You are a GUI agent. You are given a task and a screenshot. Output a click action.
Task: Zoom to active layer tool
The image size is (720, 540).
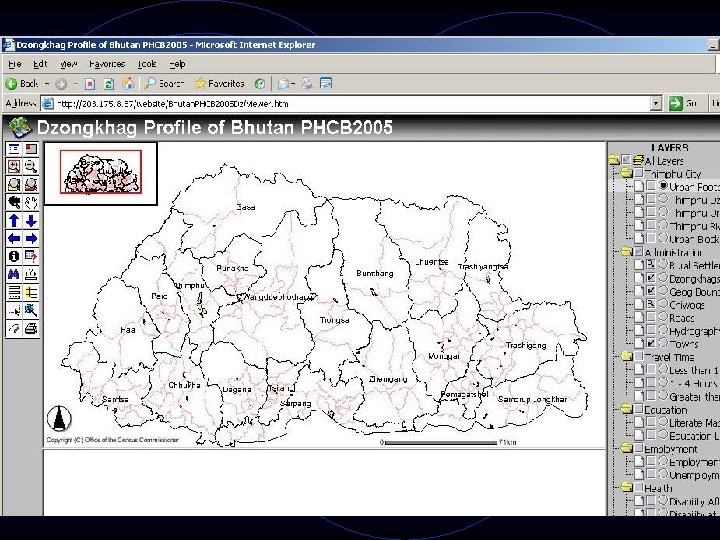point(31,185)
